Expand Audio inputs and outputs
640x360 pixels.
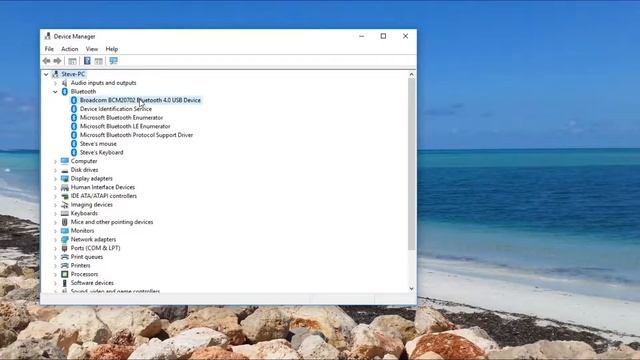pos(55,83)
